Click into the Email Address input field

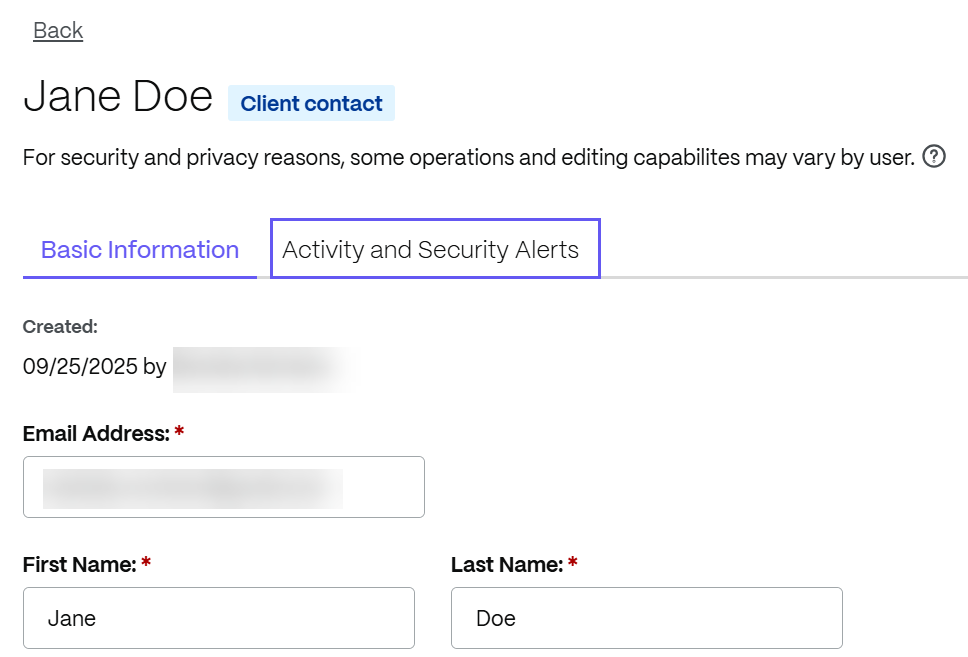tap(223, 487)
